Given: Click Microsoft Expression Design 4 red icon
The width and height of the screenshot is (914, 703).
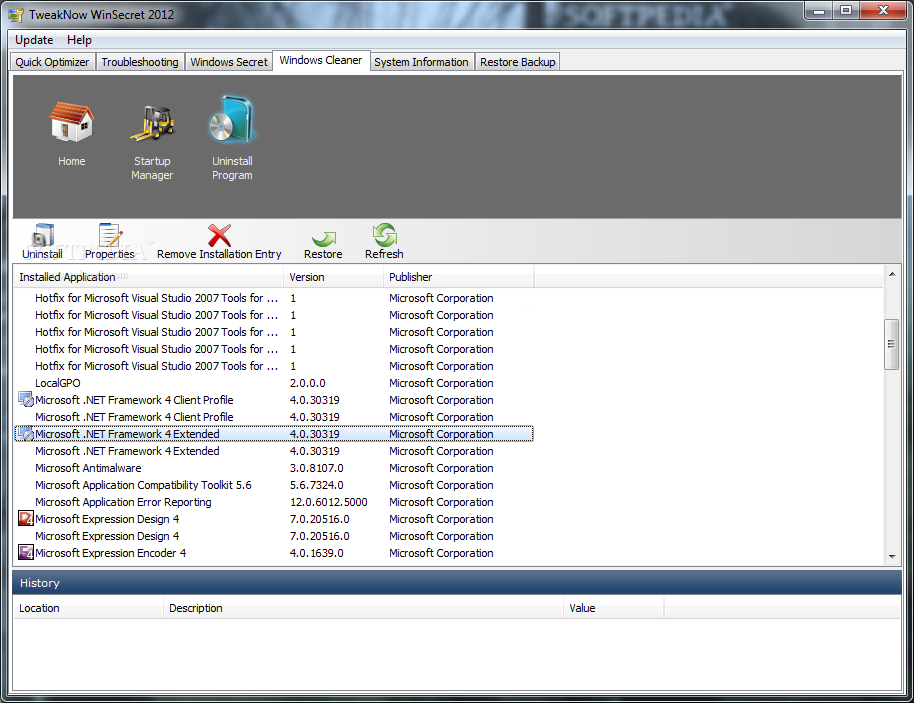Looking at the screenshot, I should coord(26,519).
